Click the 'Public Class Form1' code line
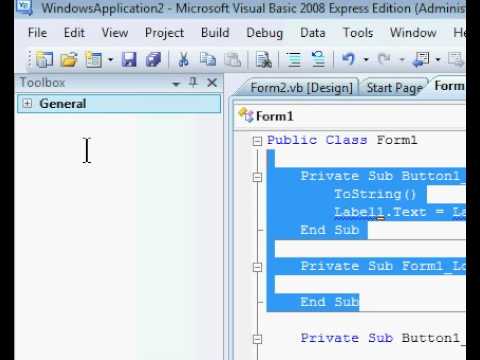 click(342, 140)
